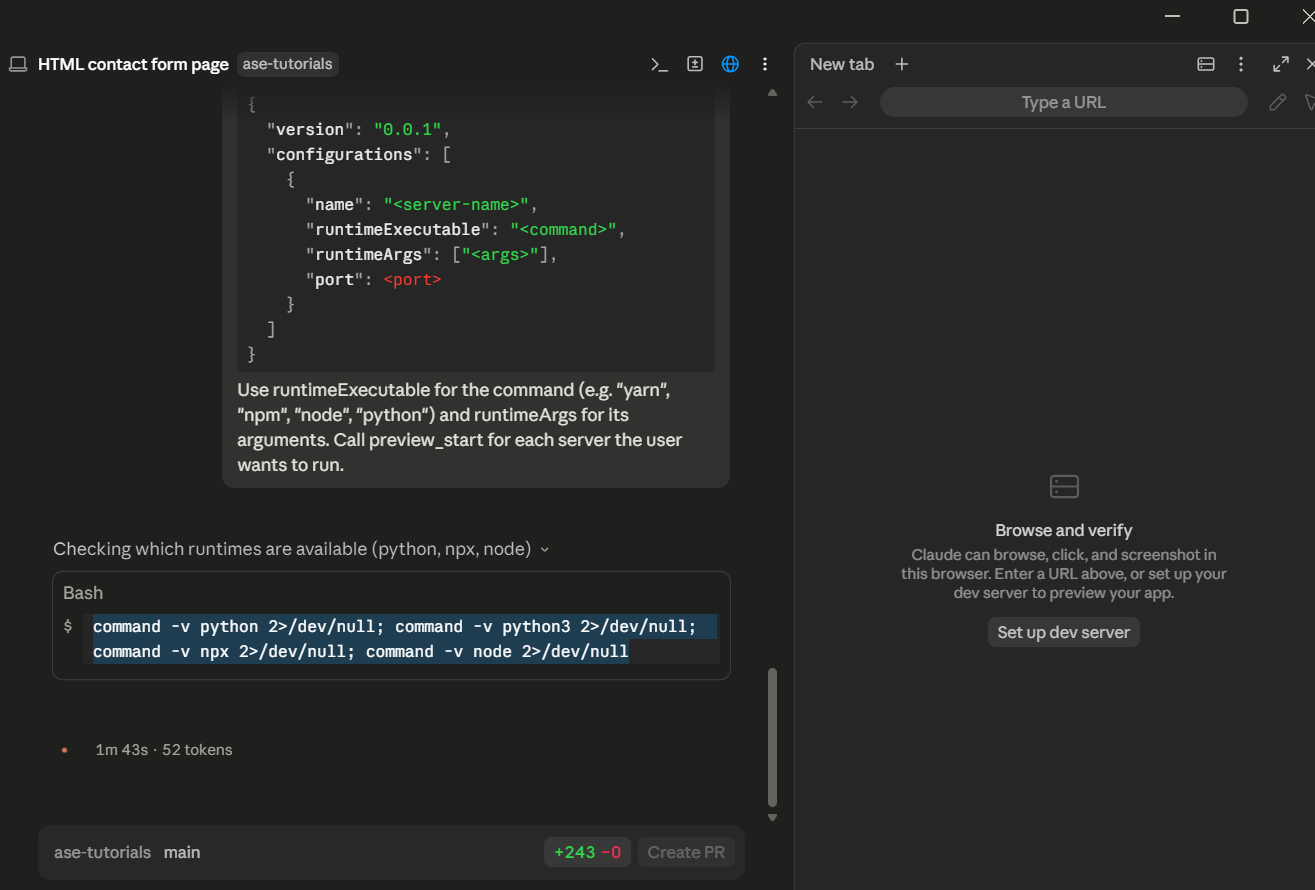Click the "<server-name>" string value
This screenshot has width=1315, height=890.
tap(456, 205)
